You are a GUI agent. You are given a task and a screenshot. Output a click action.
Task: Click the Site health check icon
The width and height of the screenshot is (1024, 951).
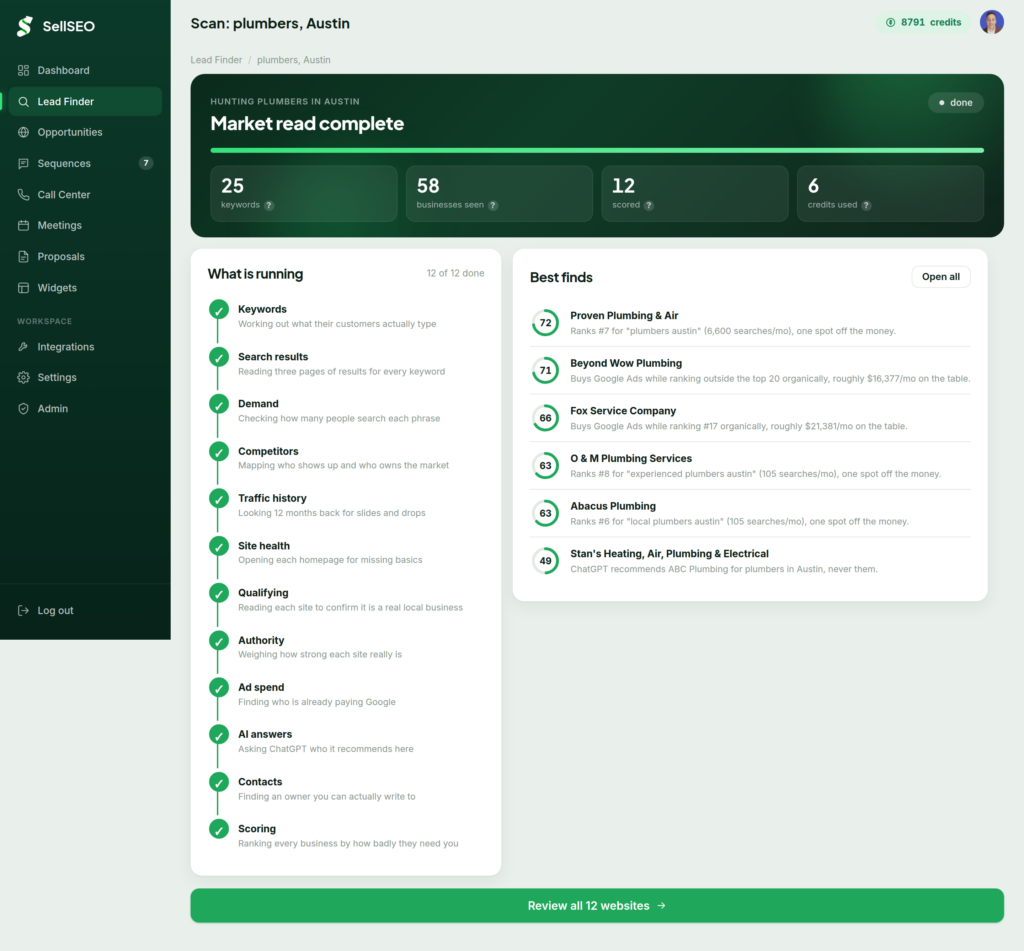219,546
